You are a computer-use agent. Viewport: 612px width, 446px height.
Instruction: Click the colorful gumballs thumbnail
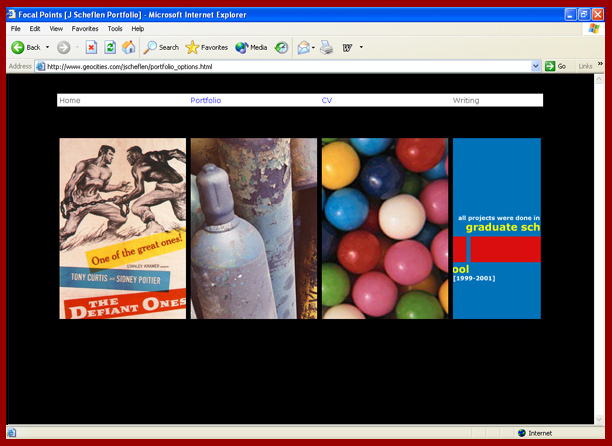(385, 228)
